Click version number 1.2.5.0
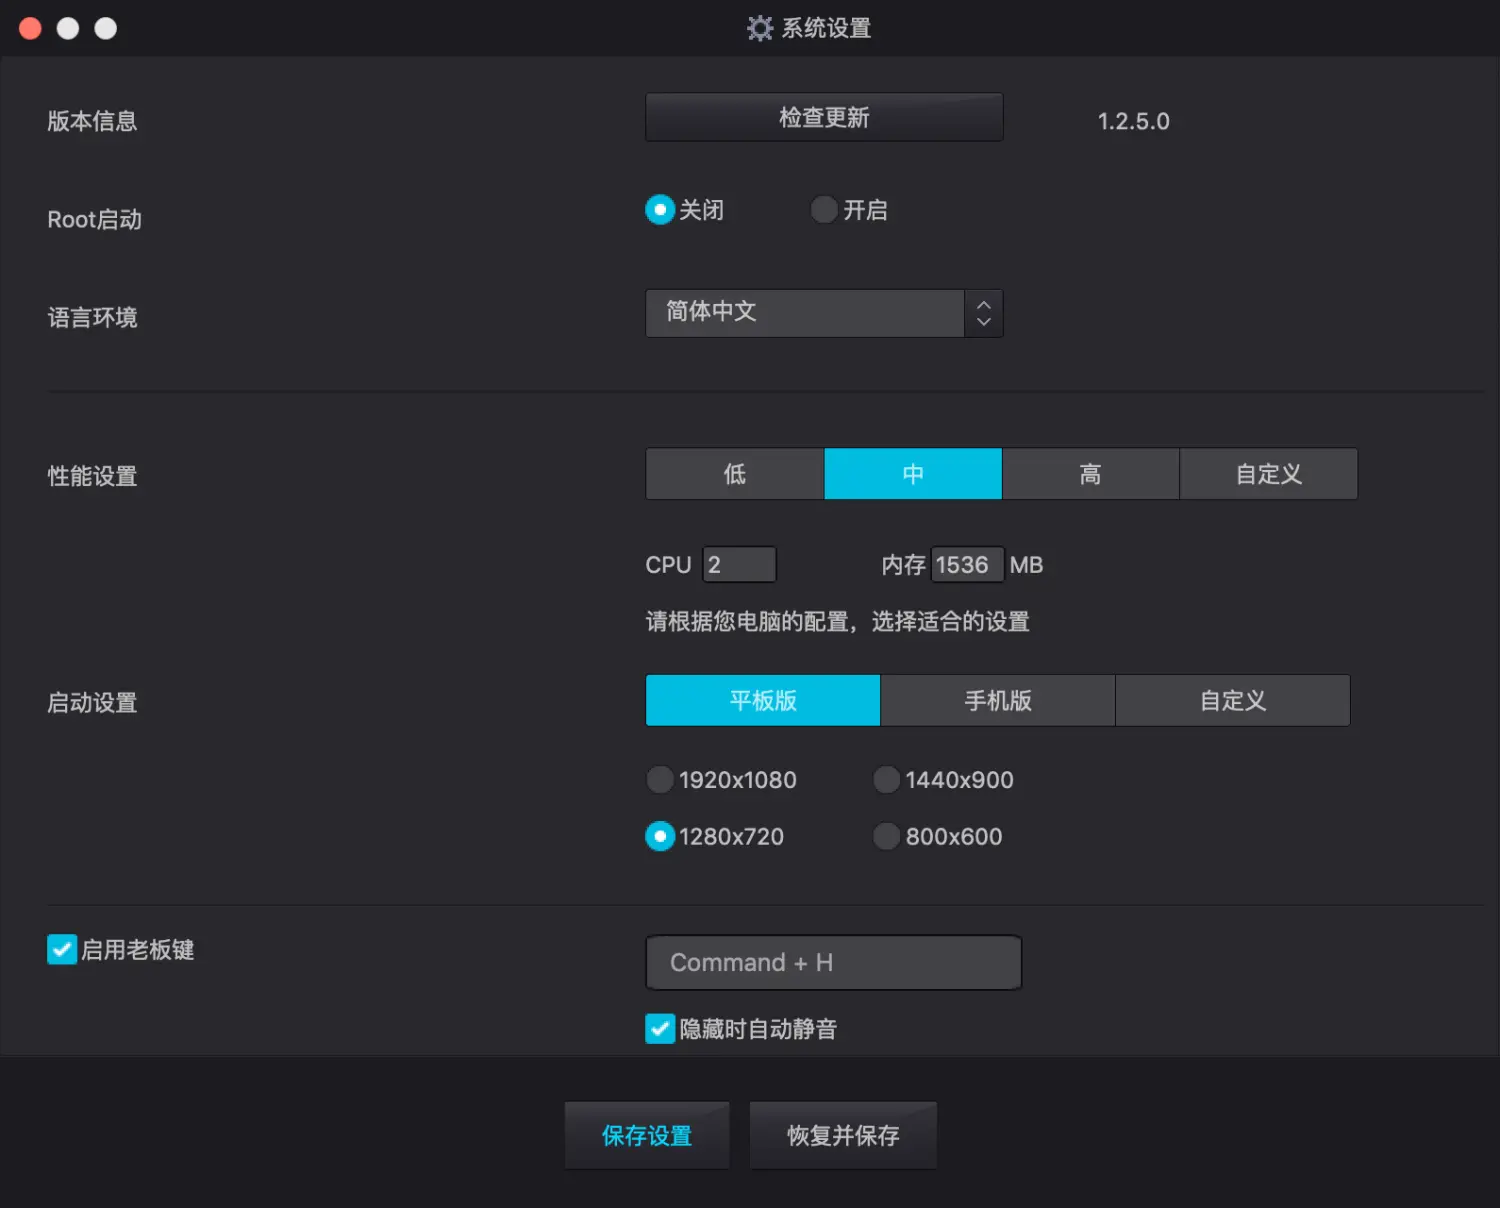 pos(1133,121)
